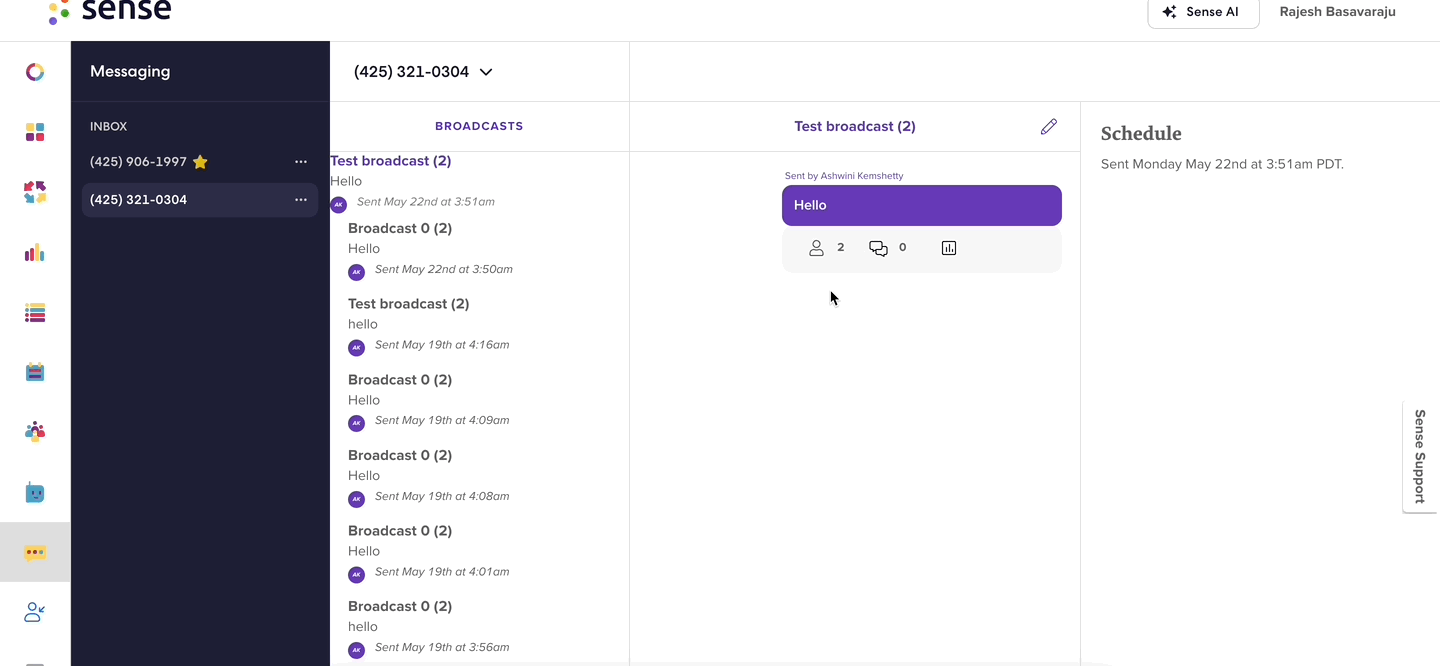
Task: Select the (425) 321-0304 inbox
Action: 200,200
